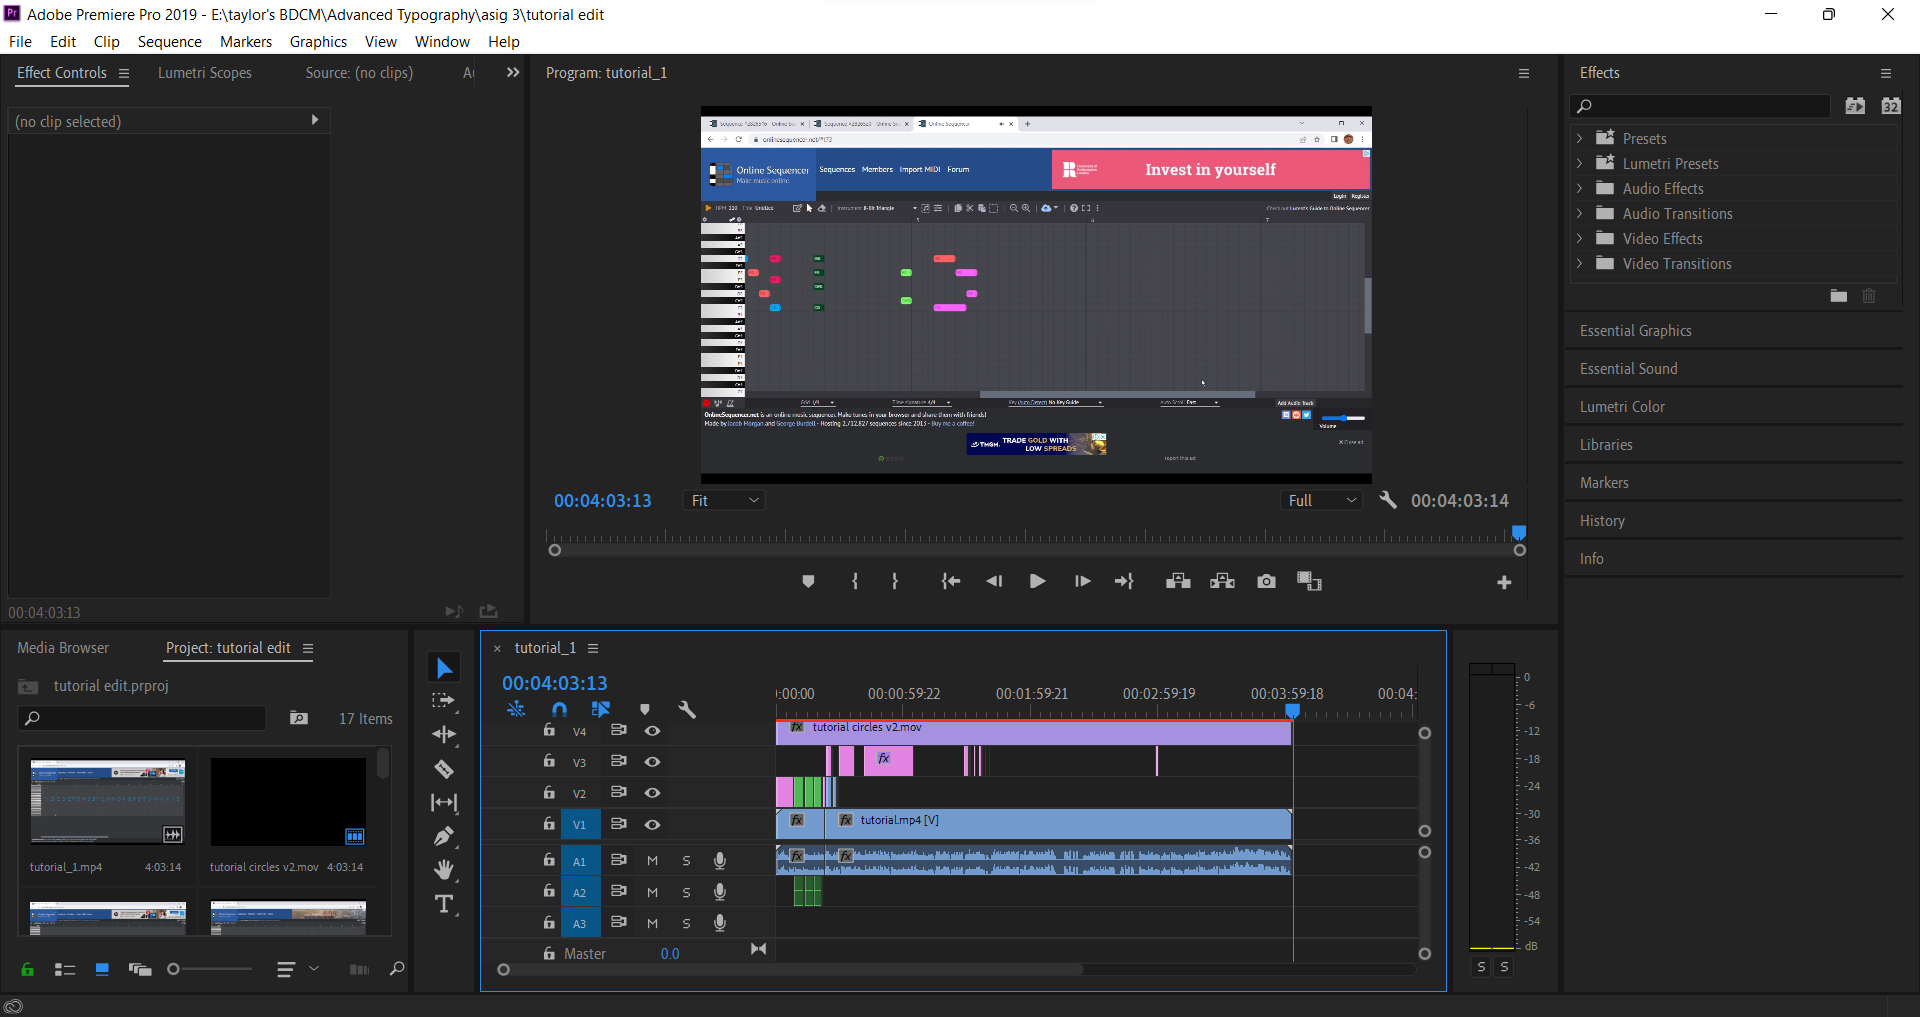Select the Ripple Edit tool
Viewport: 1920px width, 1017px height.
(x=444, y=735)
